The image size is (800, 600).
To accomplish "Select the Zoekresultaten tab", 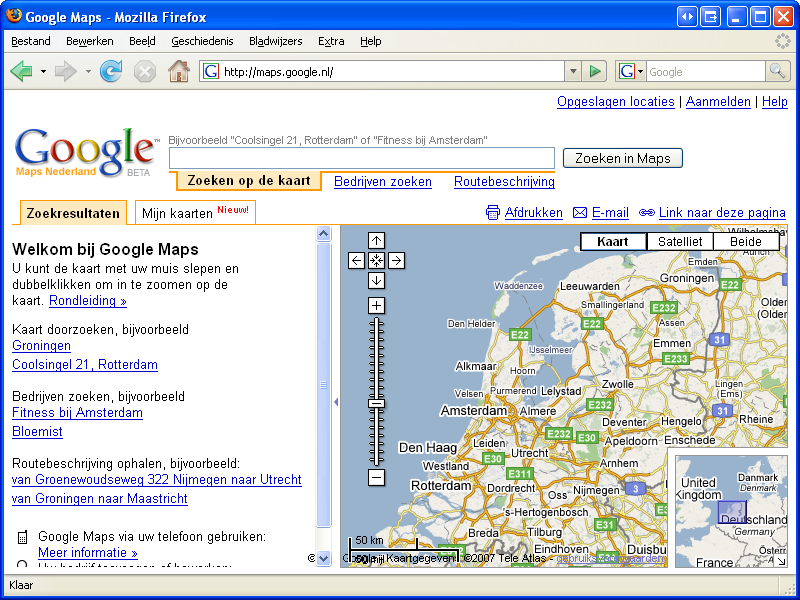I will pyautogui.click(x=73, y=213).
